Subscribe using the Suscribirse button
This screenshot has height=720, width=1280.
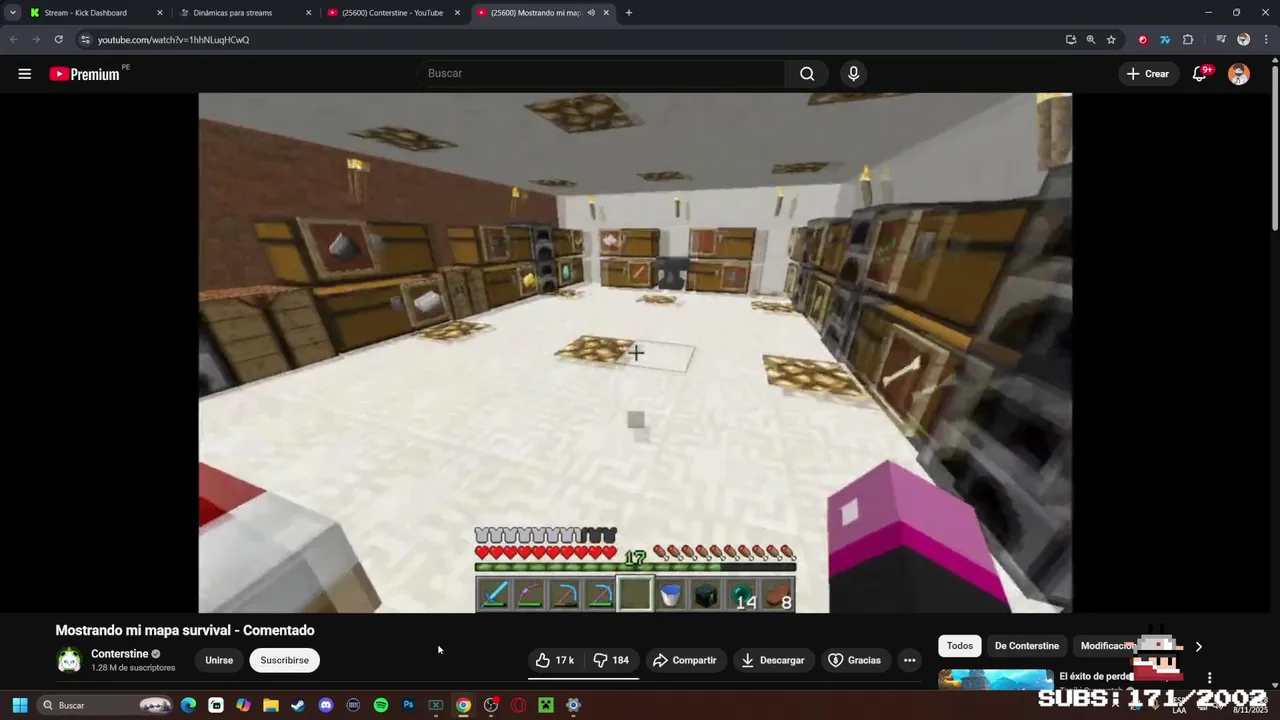tap(284, 660)
